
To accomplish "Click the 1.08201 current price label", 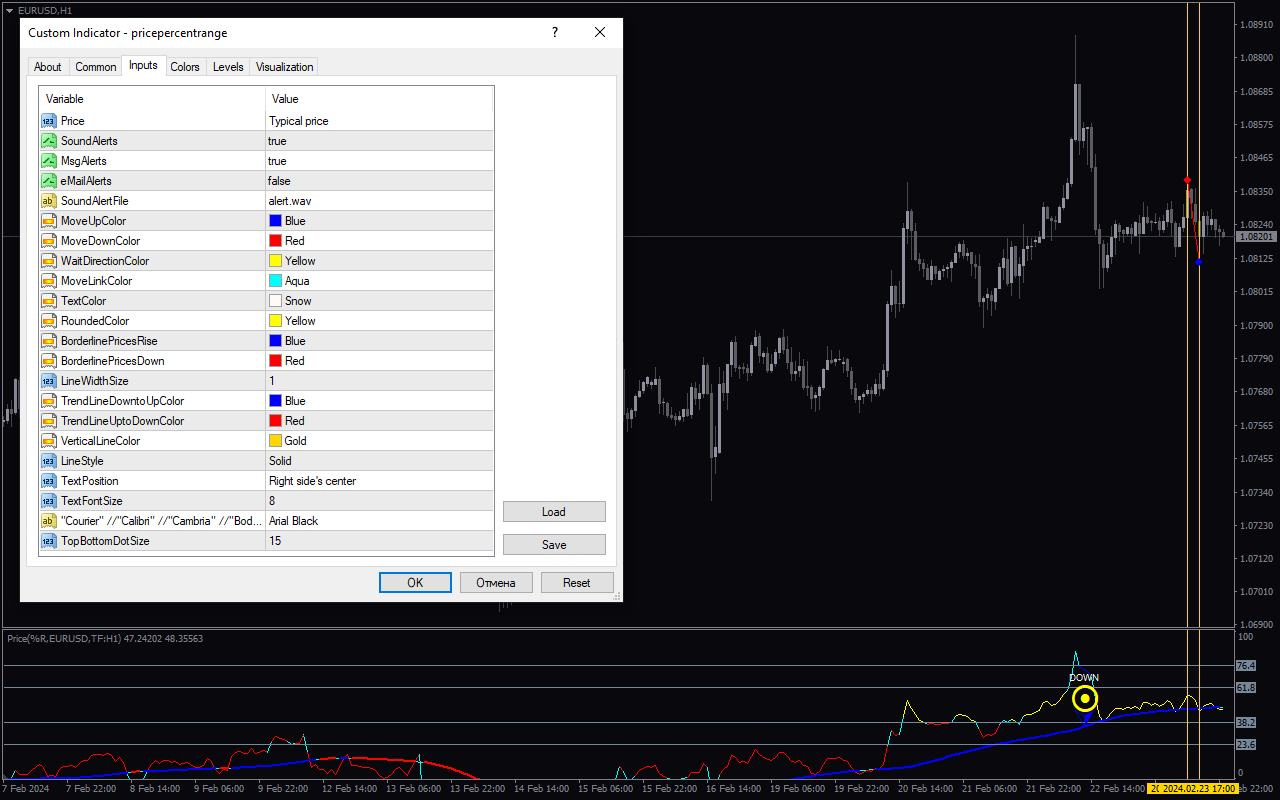I will pyautogui.click(x=1256, y=237).
